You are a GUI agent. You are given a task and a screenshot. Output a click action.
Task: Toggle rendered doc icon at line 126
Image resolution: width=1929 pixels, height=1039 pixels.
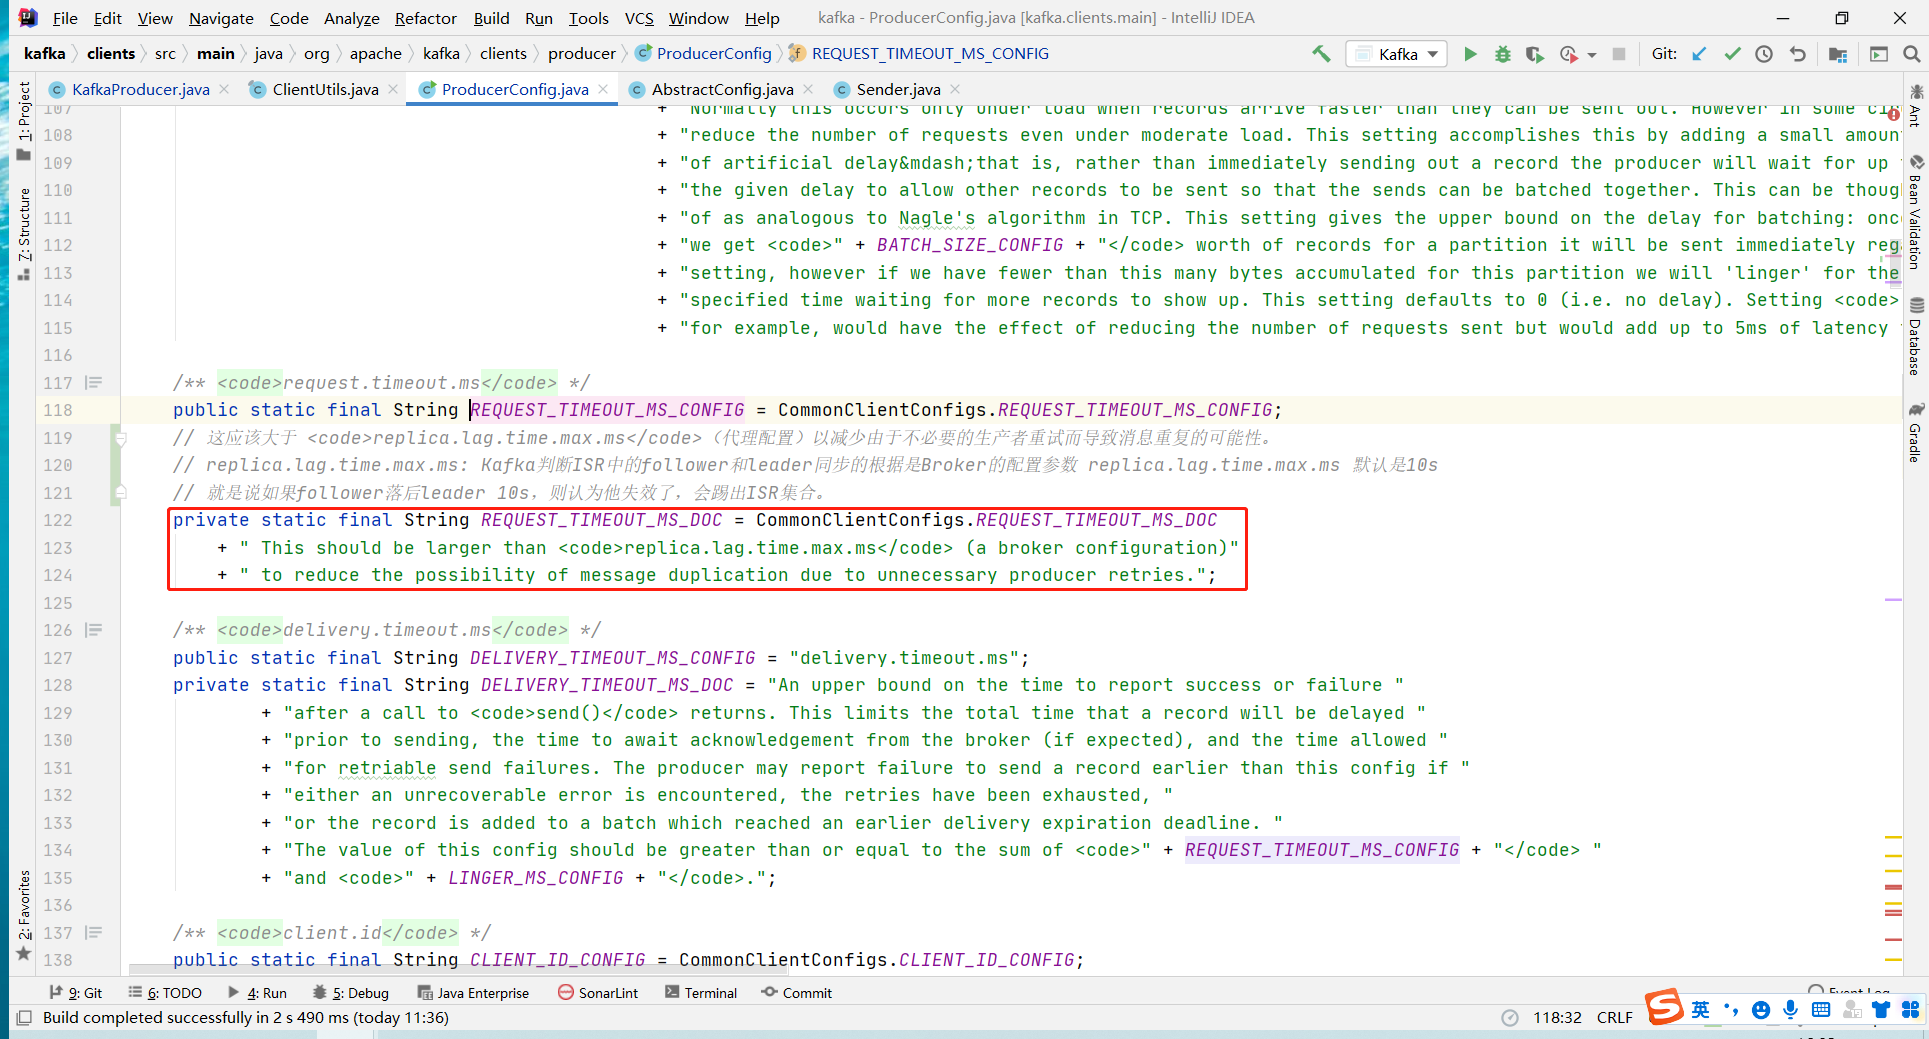click(94, 630)
